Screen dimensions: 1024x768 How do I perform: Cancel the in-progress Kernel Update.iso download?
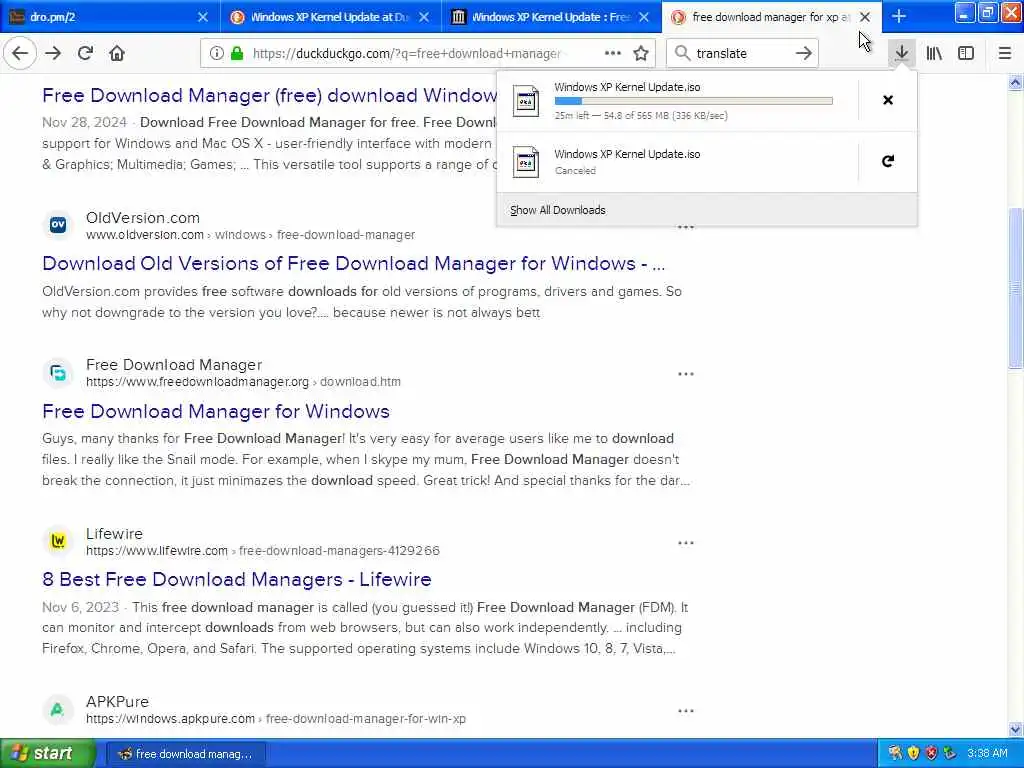pos(888,100)
